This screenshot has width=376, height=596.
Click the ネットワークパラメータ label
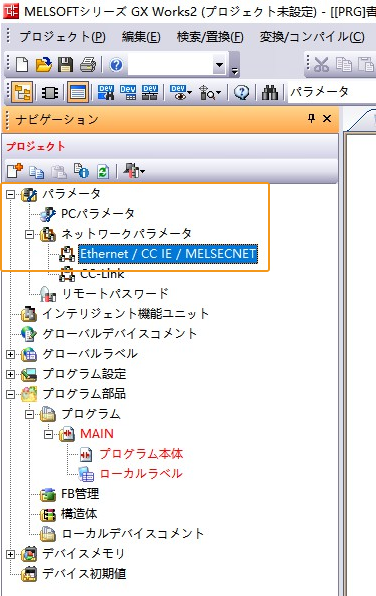tap(127, 234)
